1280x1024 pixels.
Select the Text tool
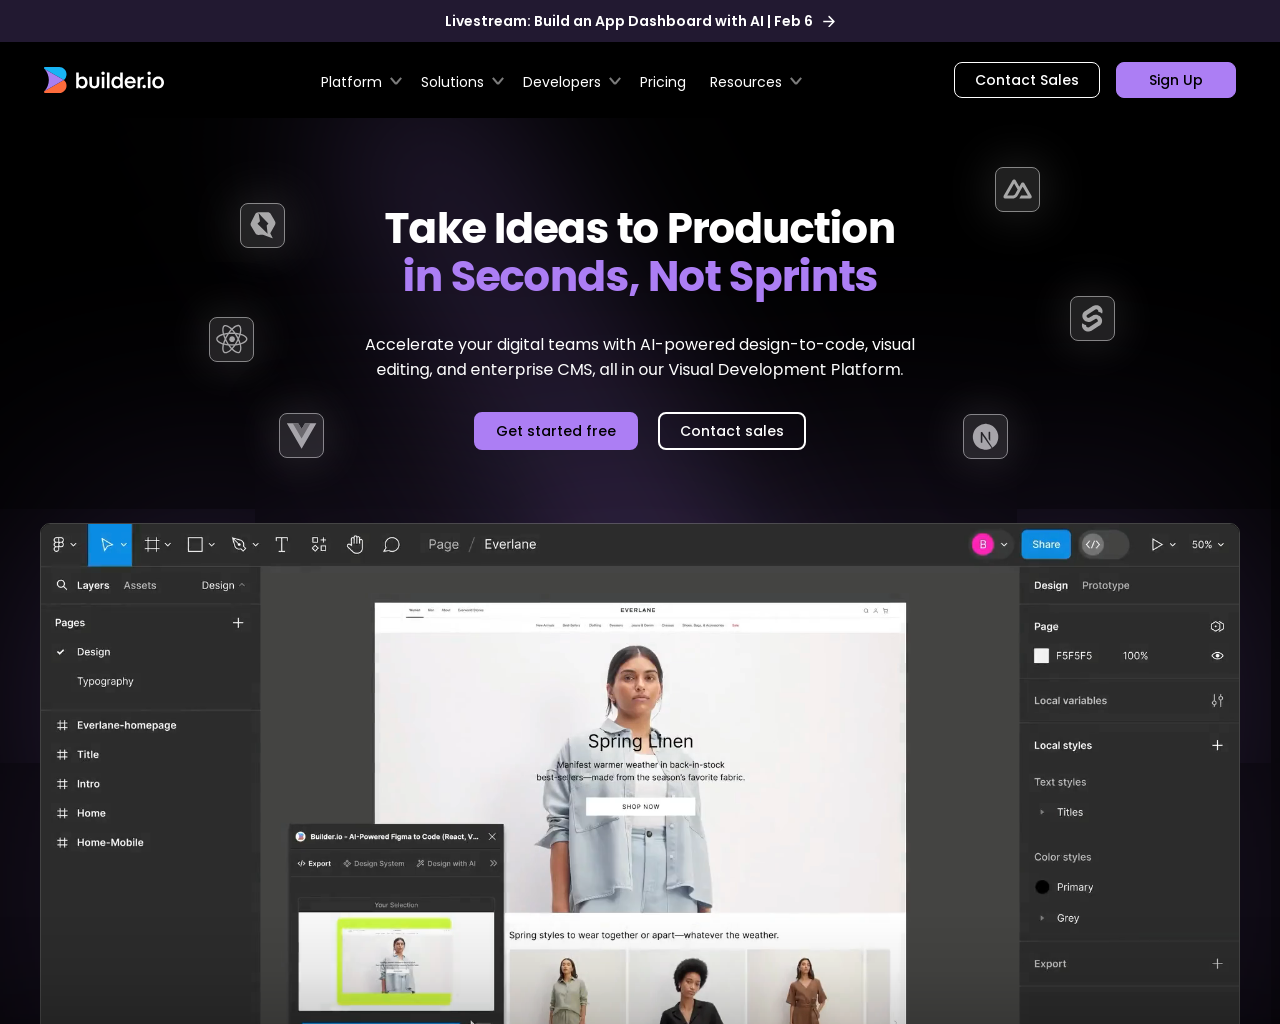point(282,544)
